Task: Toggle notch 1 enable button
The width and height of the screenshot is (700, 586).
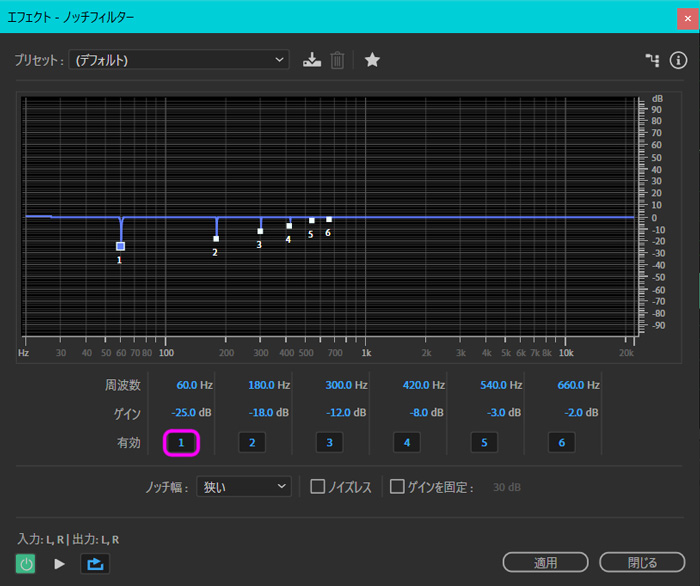Action: pyautogui.click(x=181, y=442)
